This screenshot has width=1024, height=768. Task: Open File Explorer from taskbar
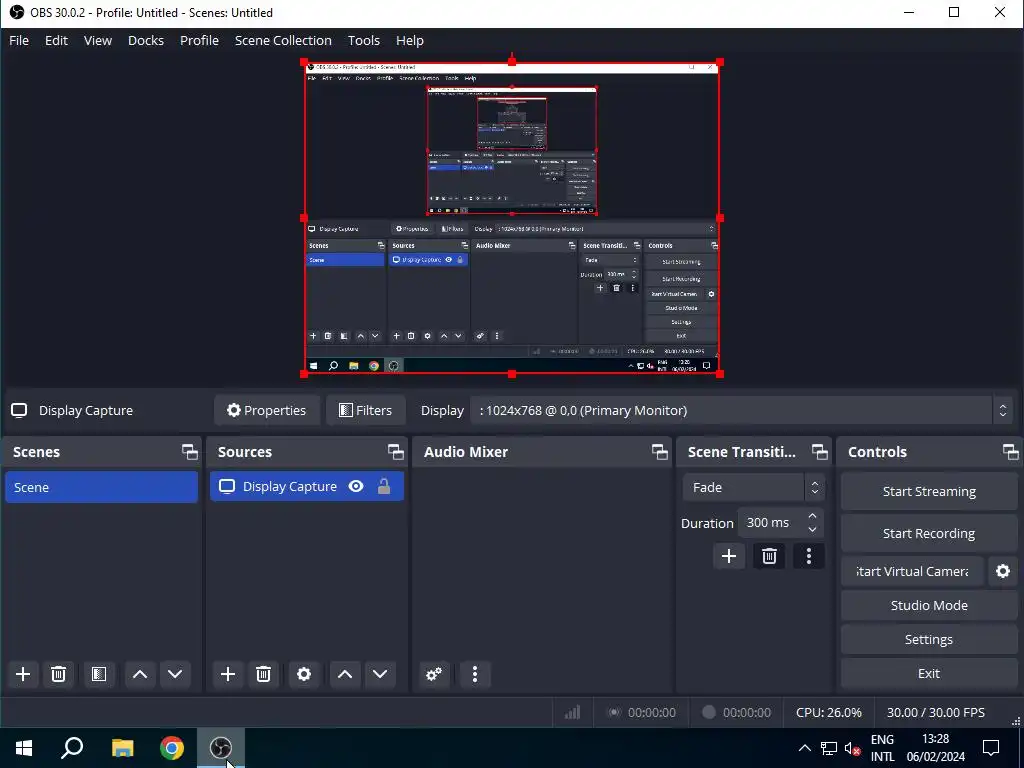click(122, 748)
